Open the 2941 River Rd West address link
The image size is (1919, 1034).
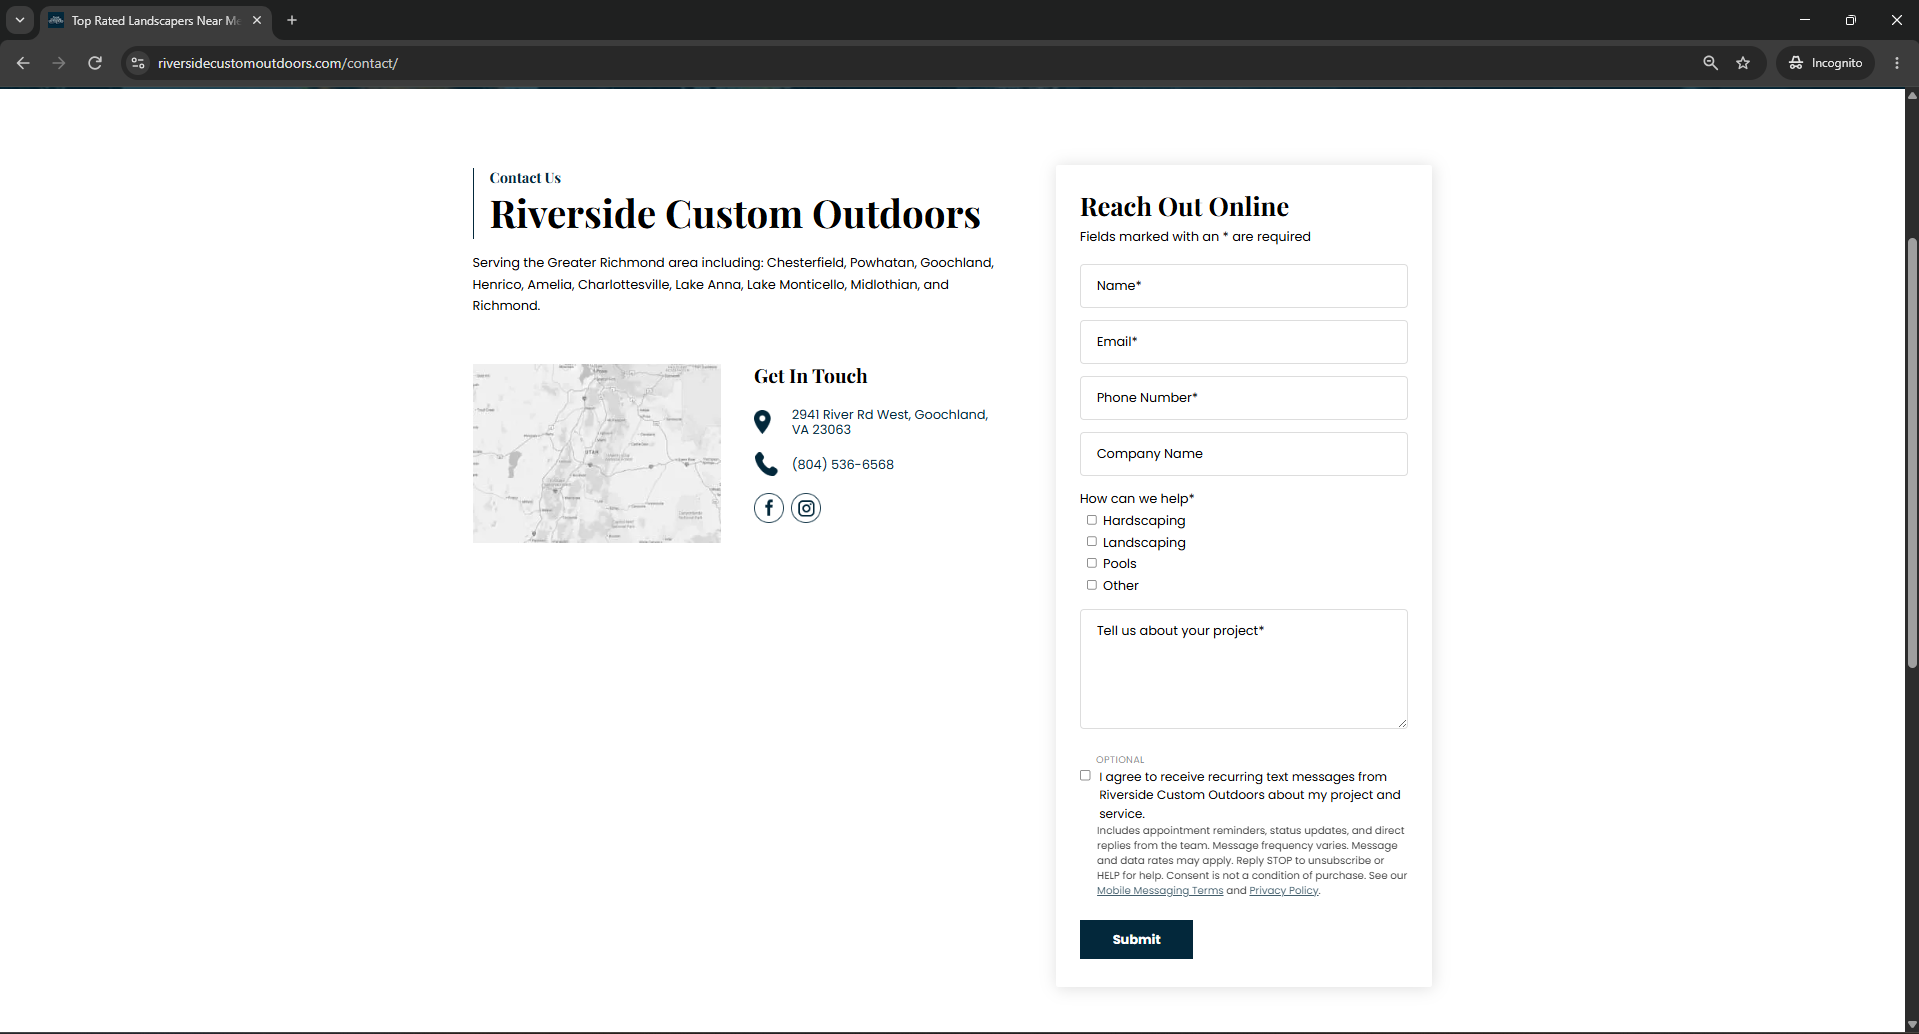coord(889,422)
